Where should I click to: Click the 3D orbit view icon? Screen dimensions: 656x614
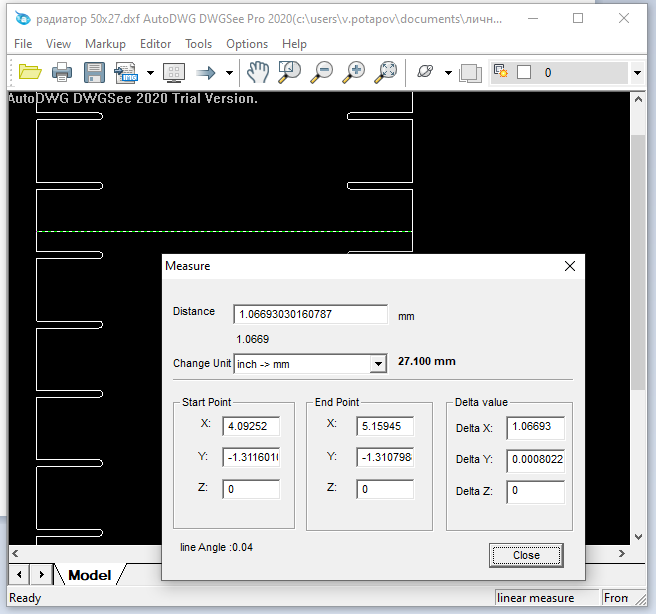click(x=425, y=72)
